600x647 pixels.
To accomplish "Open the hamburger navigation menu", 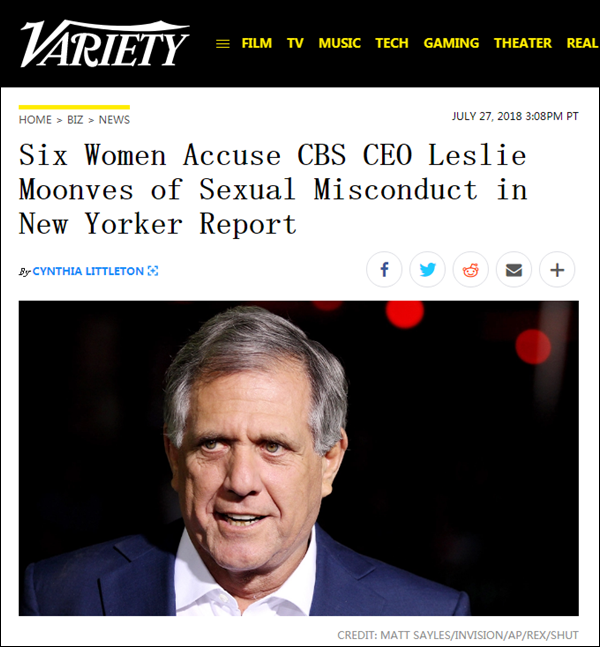I will click(x=223, y=44).
